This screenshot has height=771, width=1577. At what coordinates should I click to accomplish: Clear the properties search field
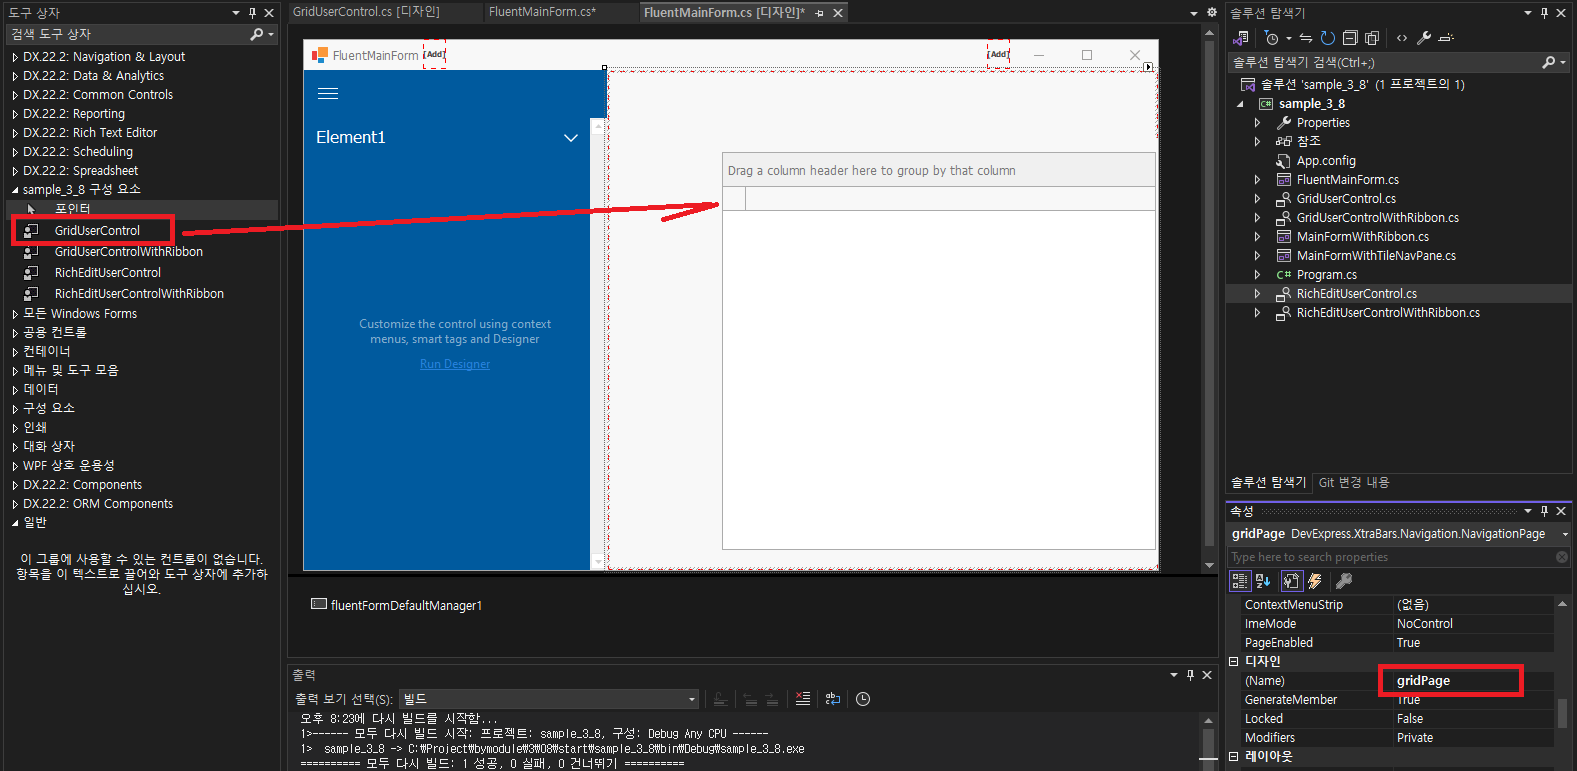click(x=1562, y=557)
